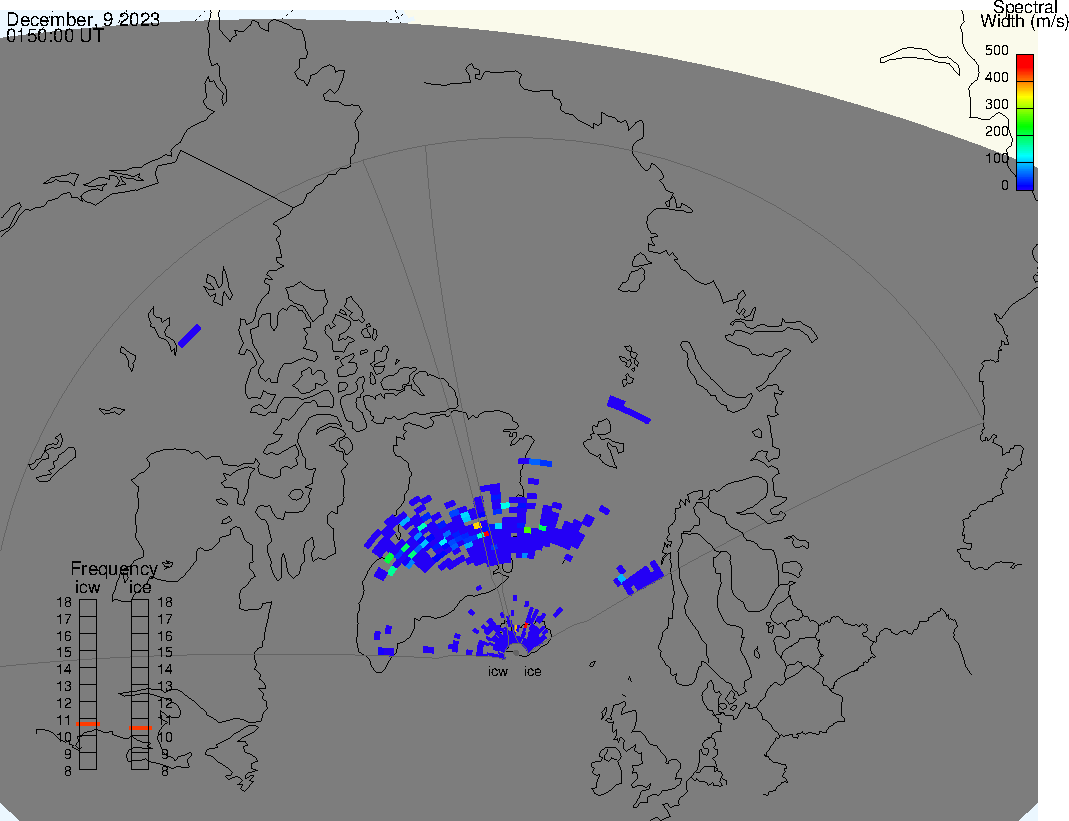1069x821 pixels.
Task: Select the 400 label on the color scale
Action: pyautogui.click(x=996, y=77)
